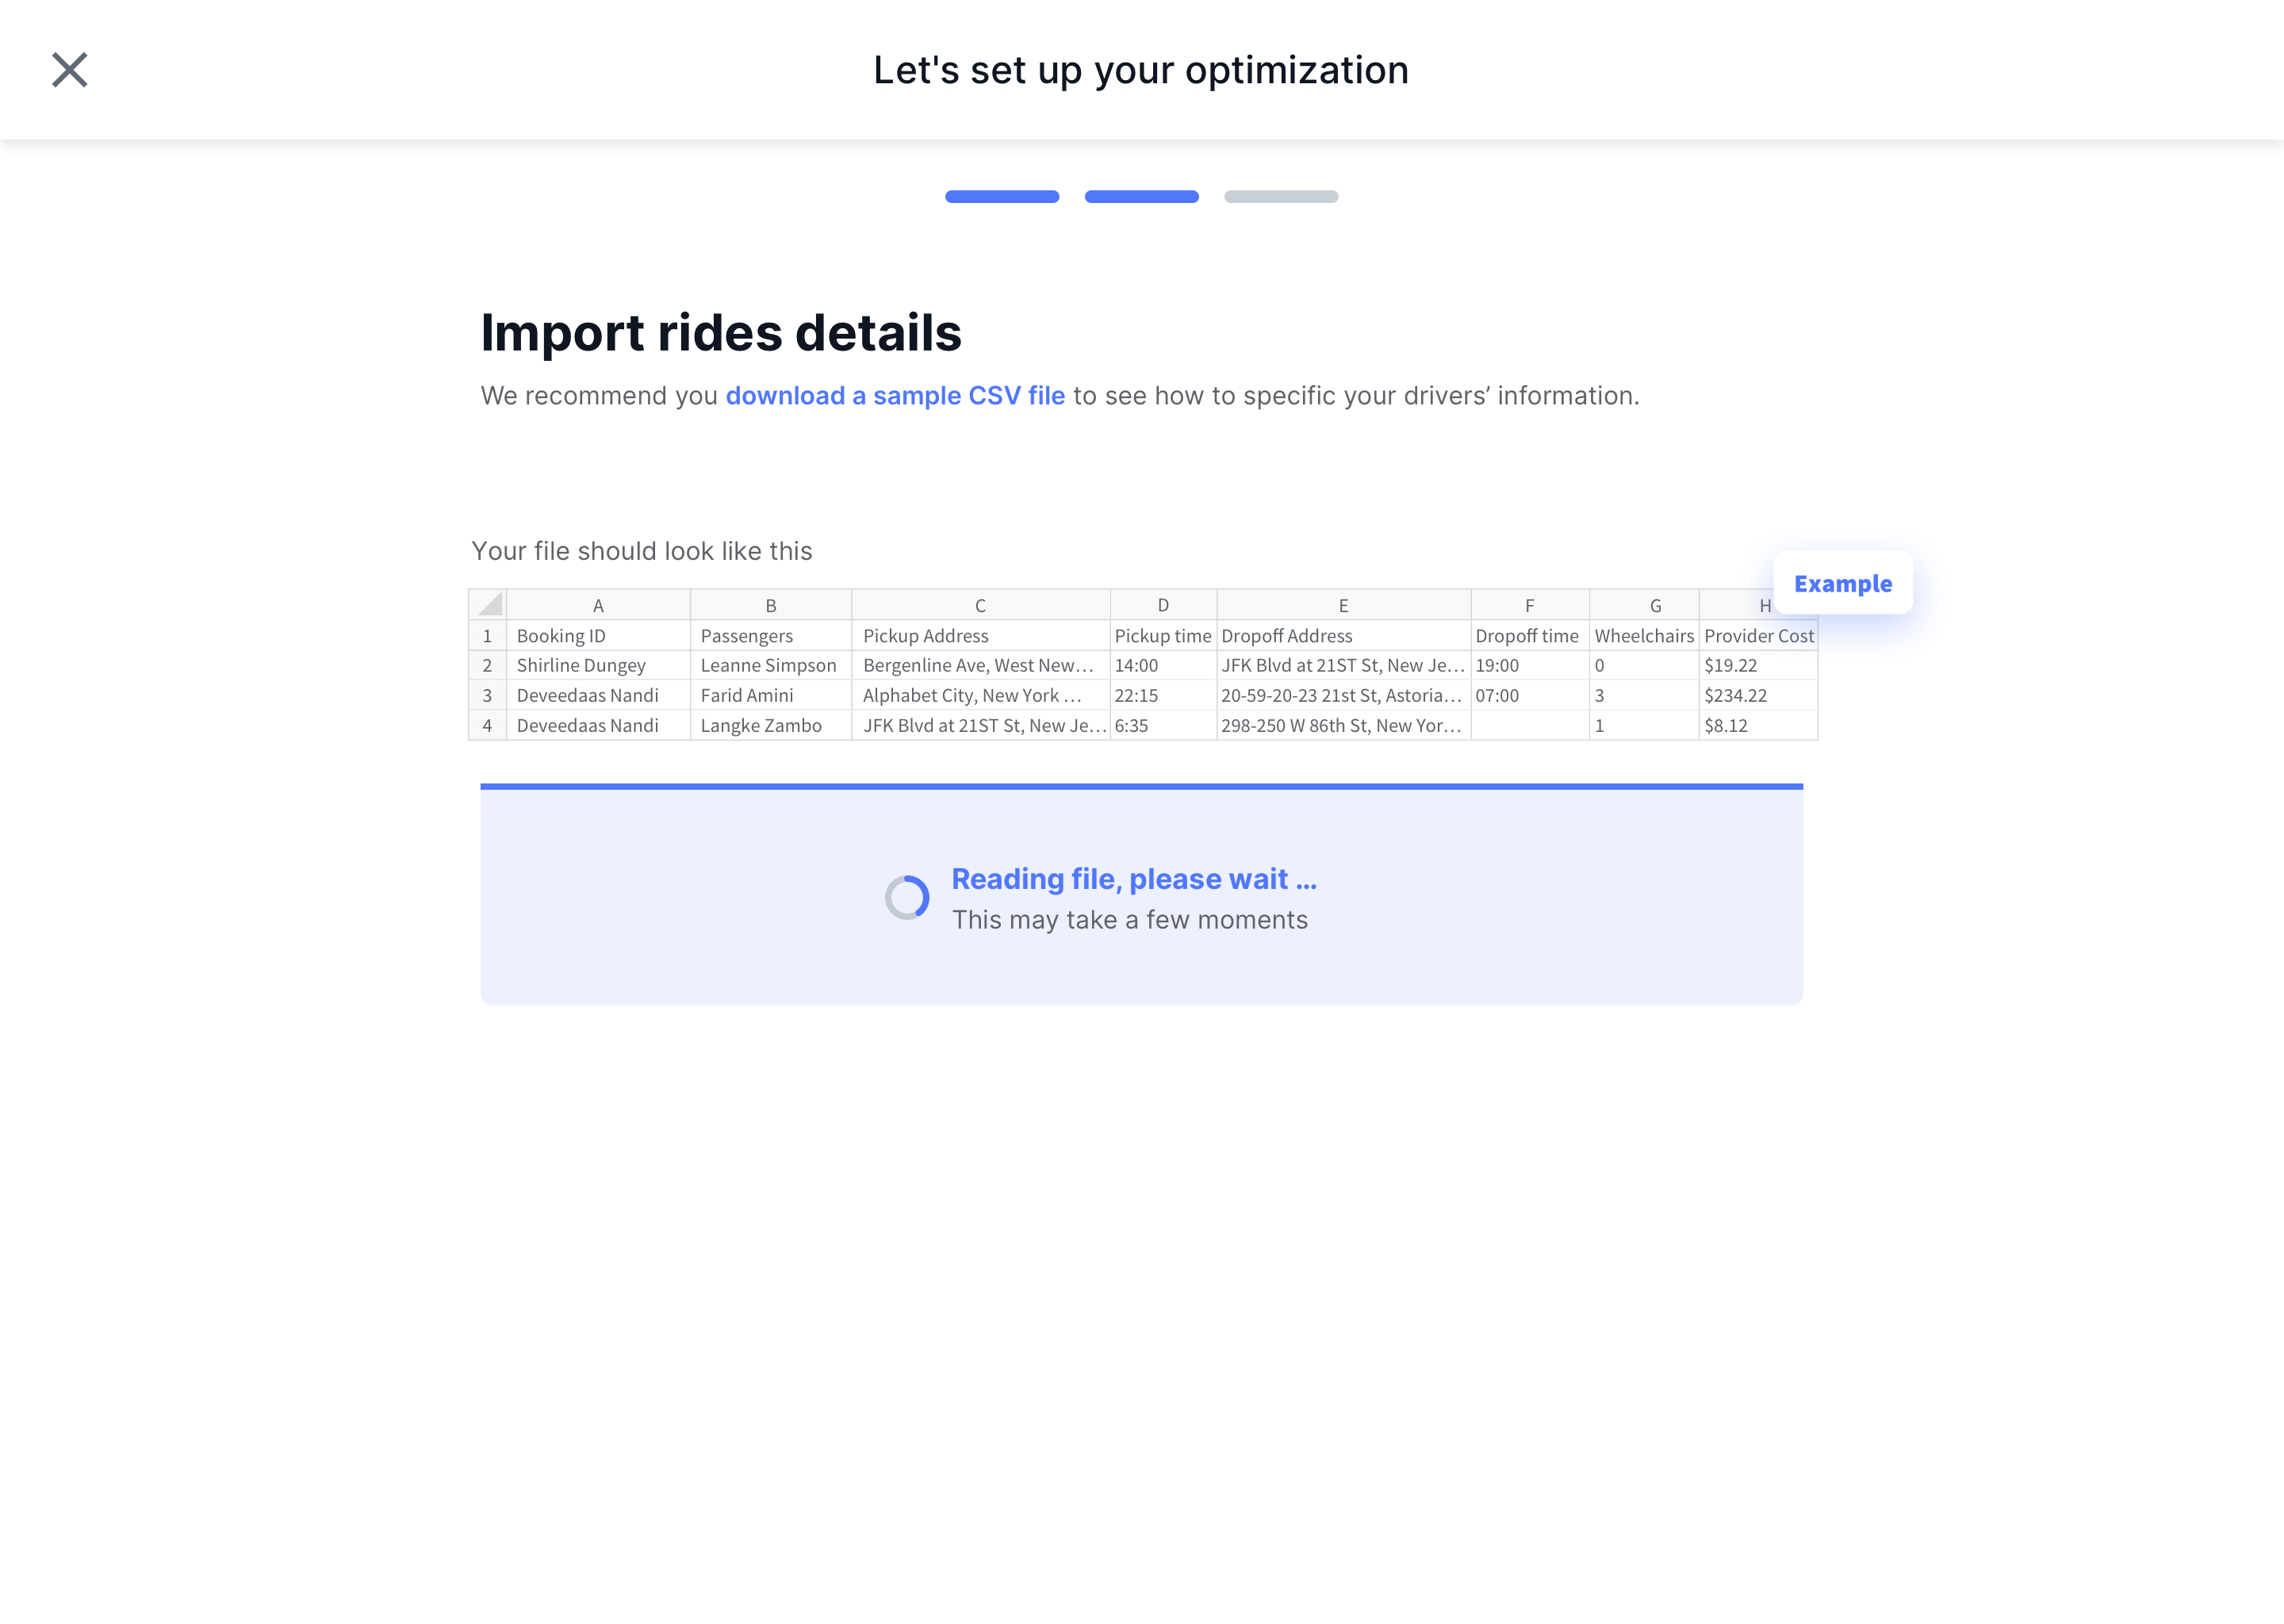The height and width of the screenshot is (1624, 2284).
Task: Click the Provider Cost header cell
Action: [1758, 636]
